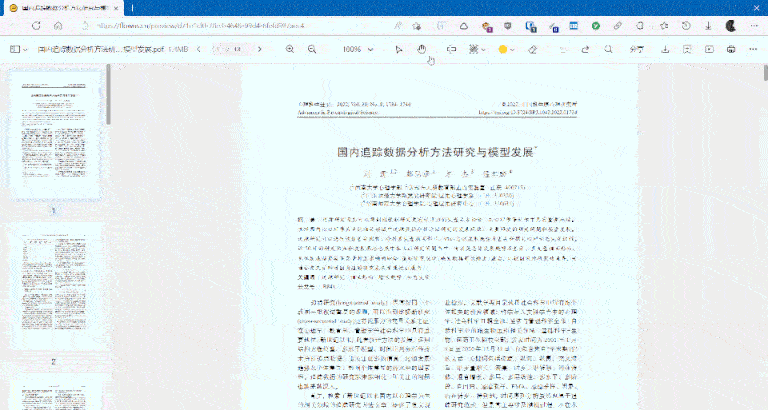768x410 pixels.
Task: Select the page 1 thumbnail
Action: 54,135
